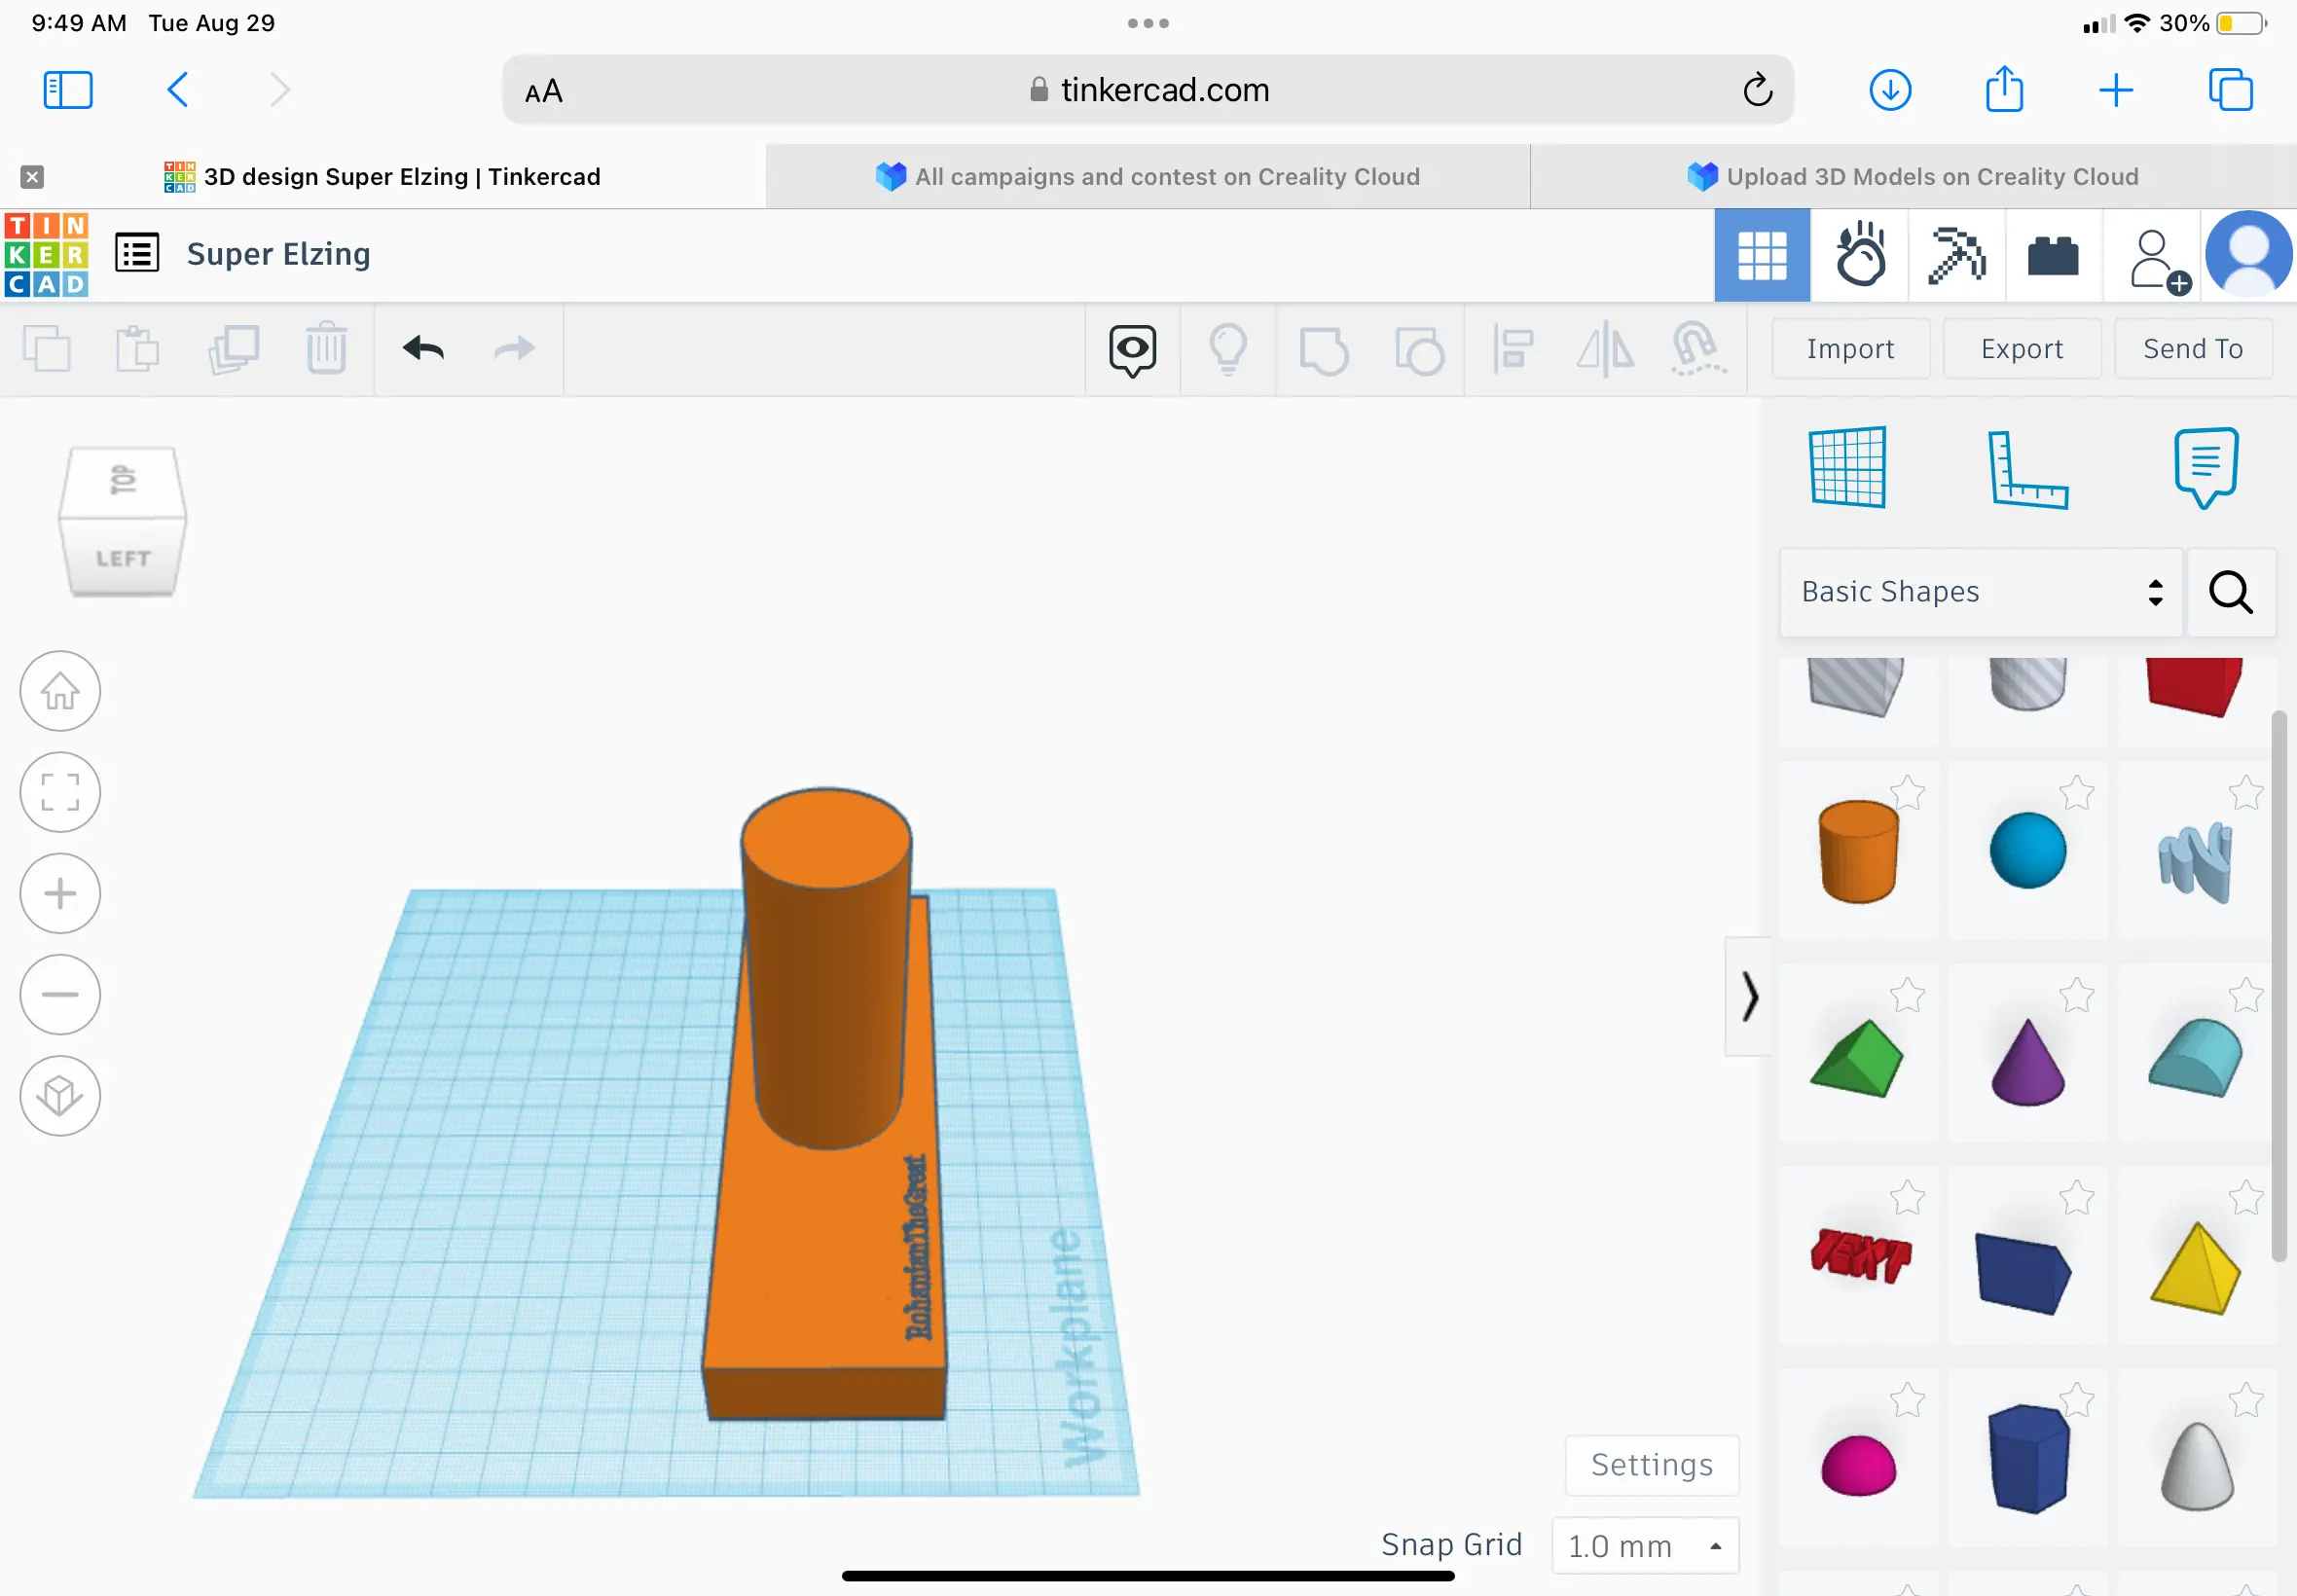Open the Basic Shapes dropdown
Screen dimensions: 2297x1596
[x=1980, y=592]
